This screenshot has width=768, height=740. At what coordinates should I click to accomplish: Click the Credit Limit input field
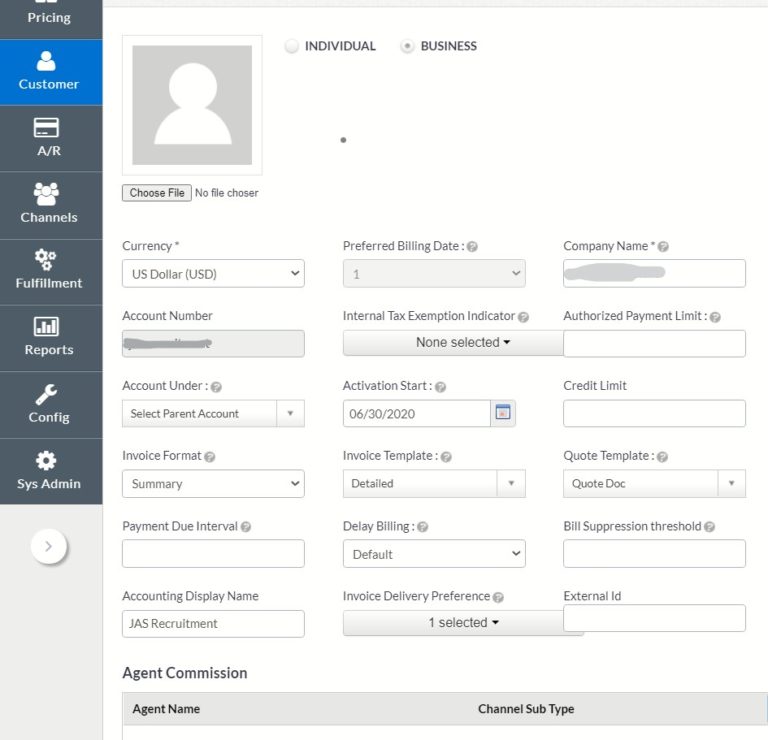click(x=654, y=413)
